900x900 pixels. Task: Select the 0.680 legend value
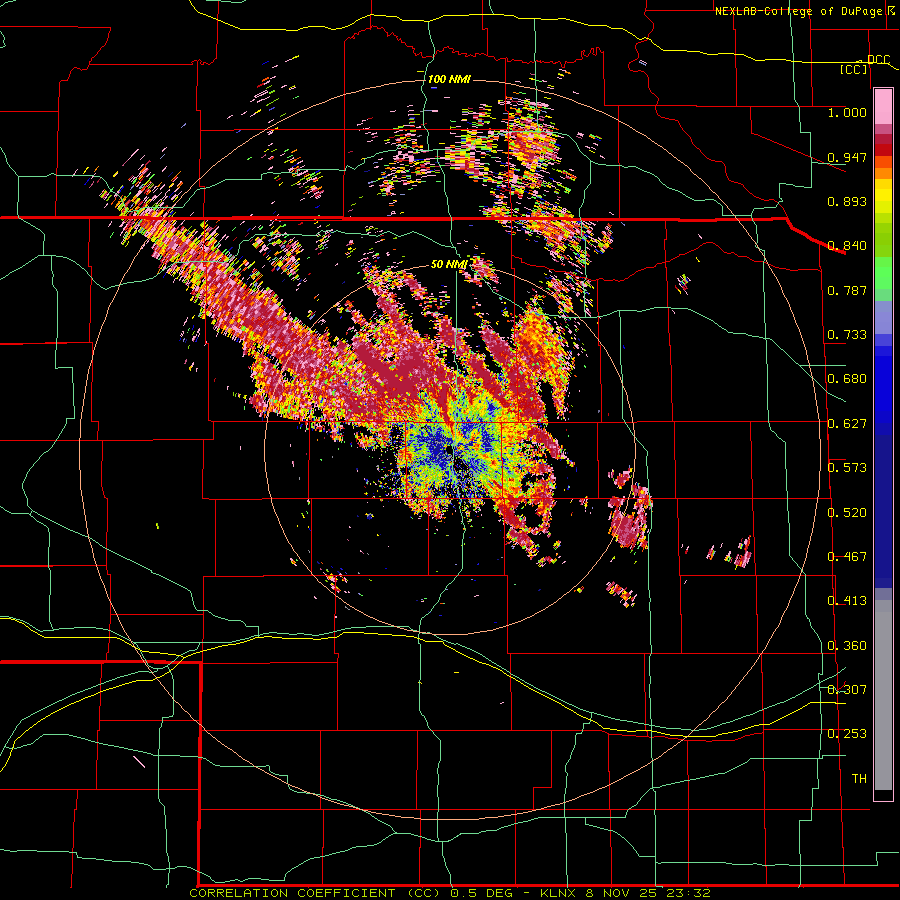(847, 379)
